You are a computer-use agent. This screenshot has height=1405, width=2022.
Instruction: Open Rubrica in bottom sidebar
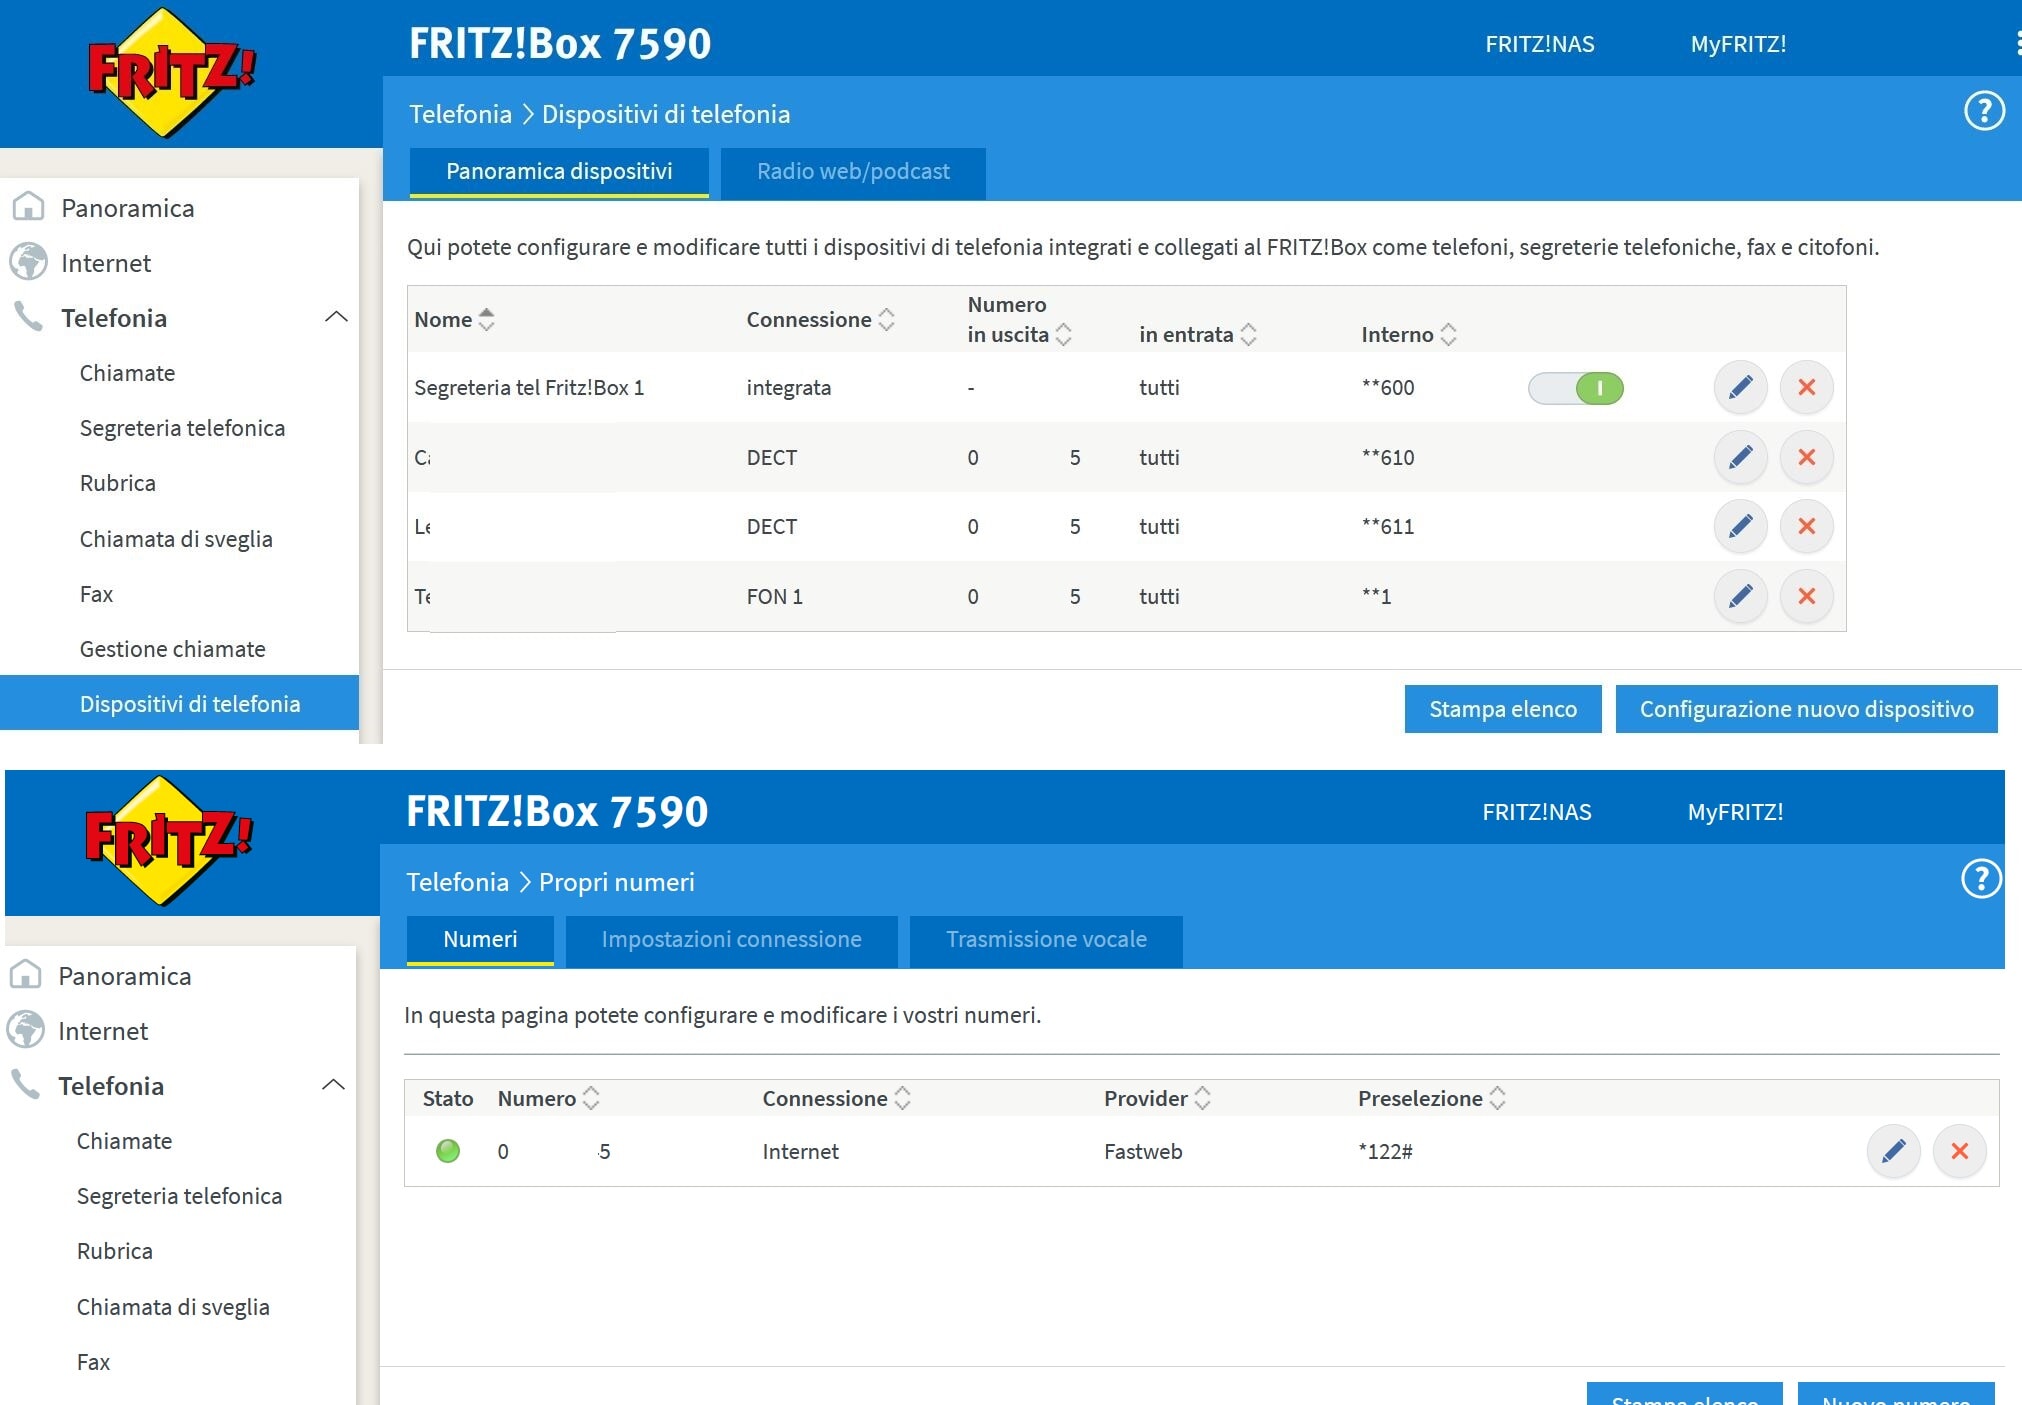coord(114,1251)
